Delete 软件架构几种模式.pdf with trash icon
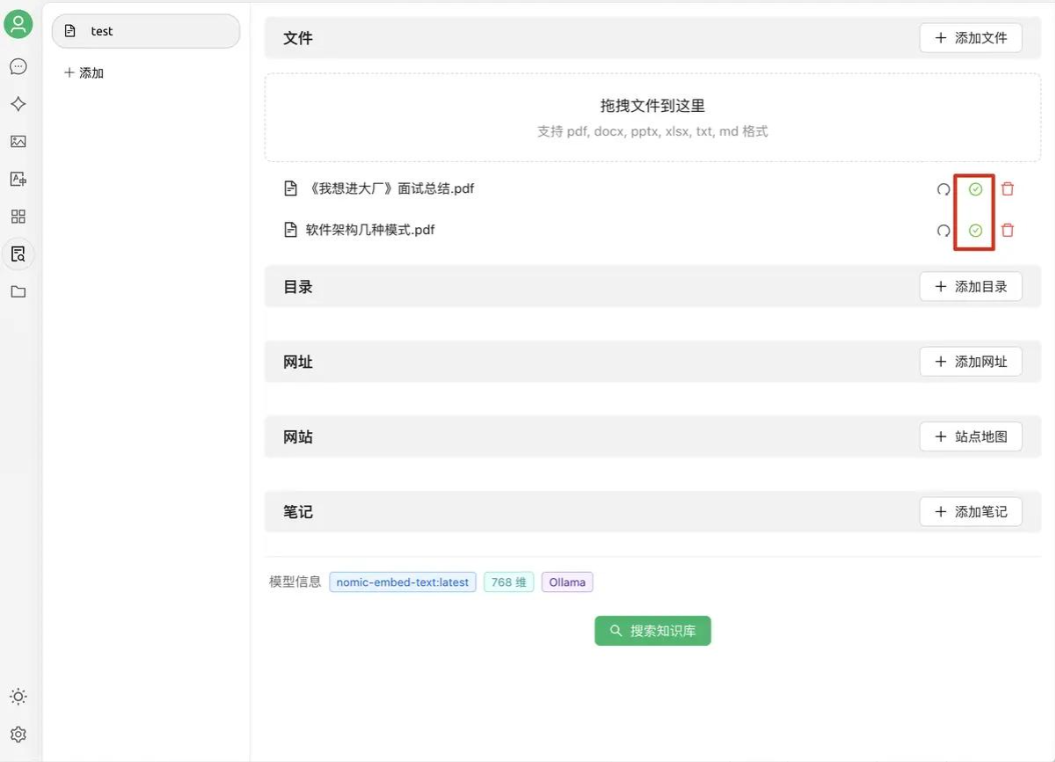The height and width of the screenshot is (762, 1055). pyautogui.click(x=1007, y=230)
